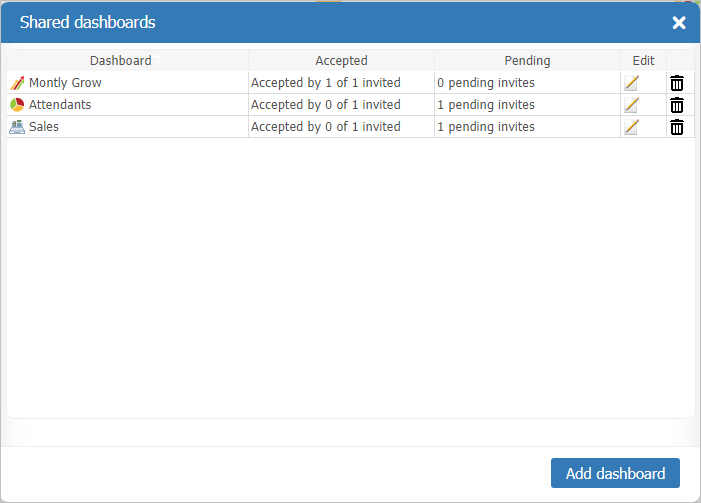The width and height of the screenshot is (701, 503).
Task: Click "Accepted by 1 of 1 invited" cell
Action: (326, 83)
